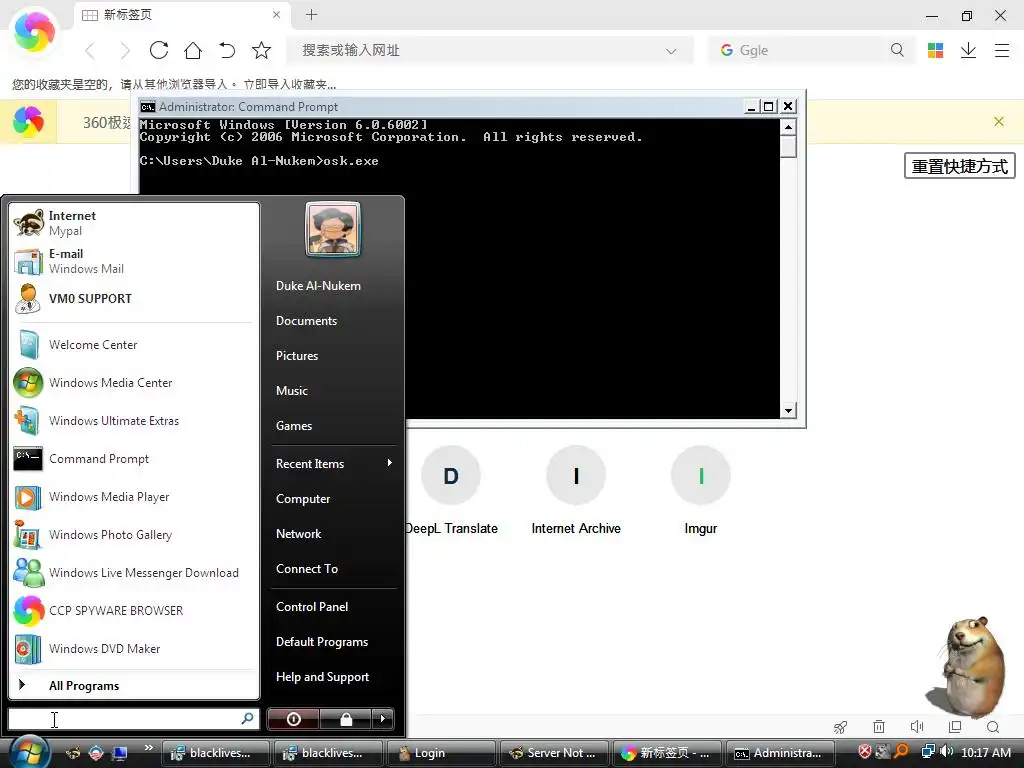The width and height of the screenshot is (1024, 768).
Task: Open Default Programs
Action: pos(321,642)
